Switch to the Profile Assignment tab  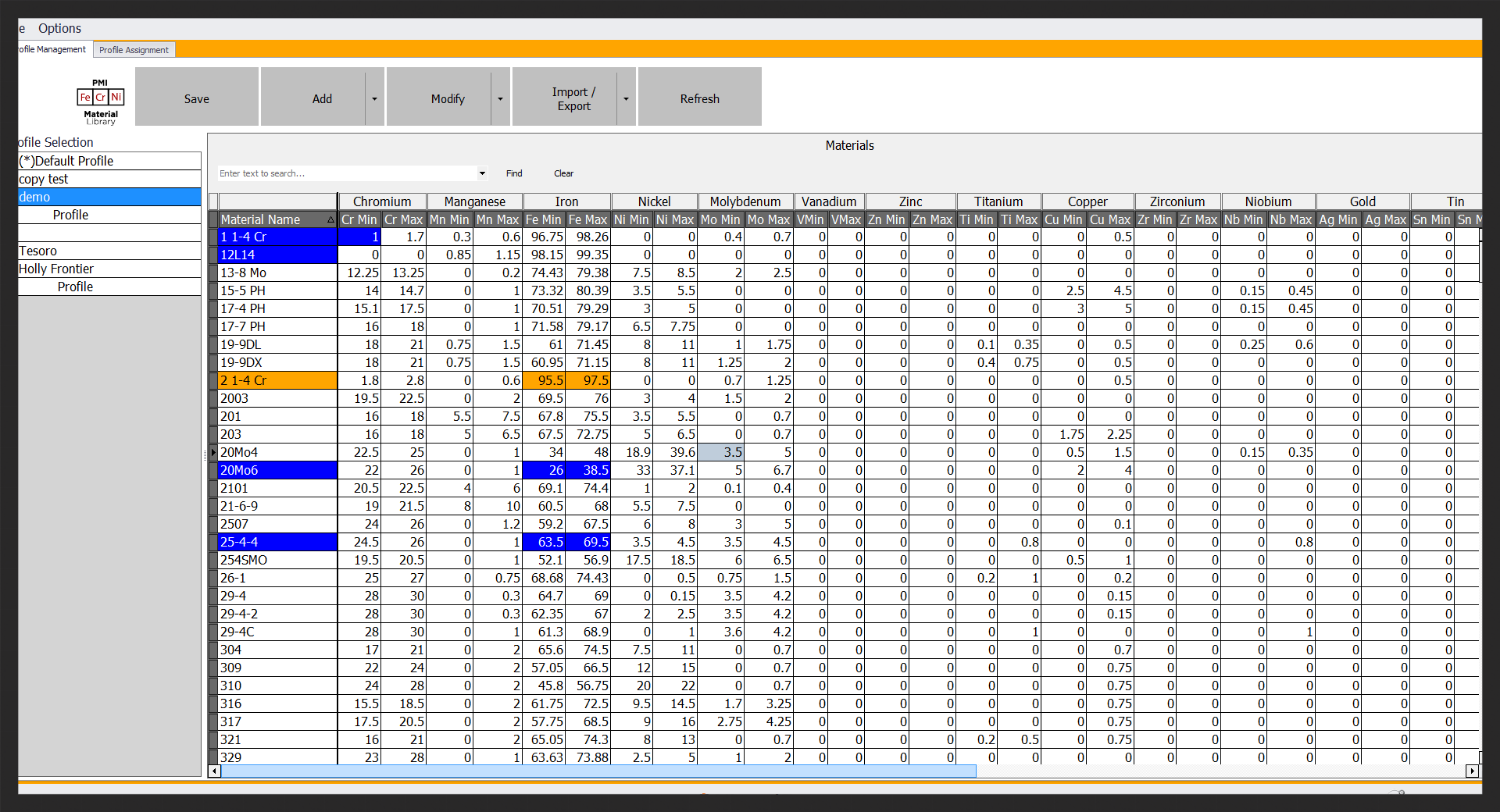(x=134, y=50)
